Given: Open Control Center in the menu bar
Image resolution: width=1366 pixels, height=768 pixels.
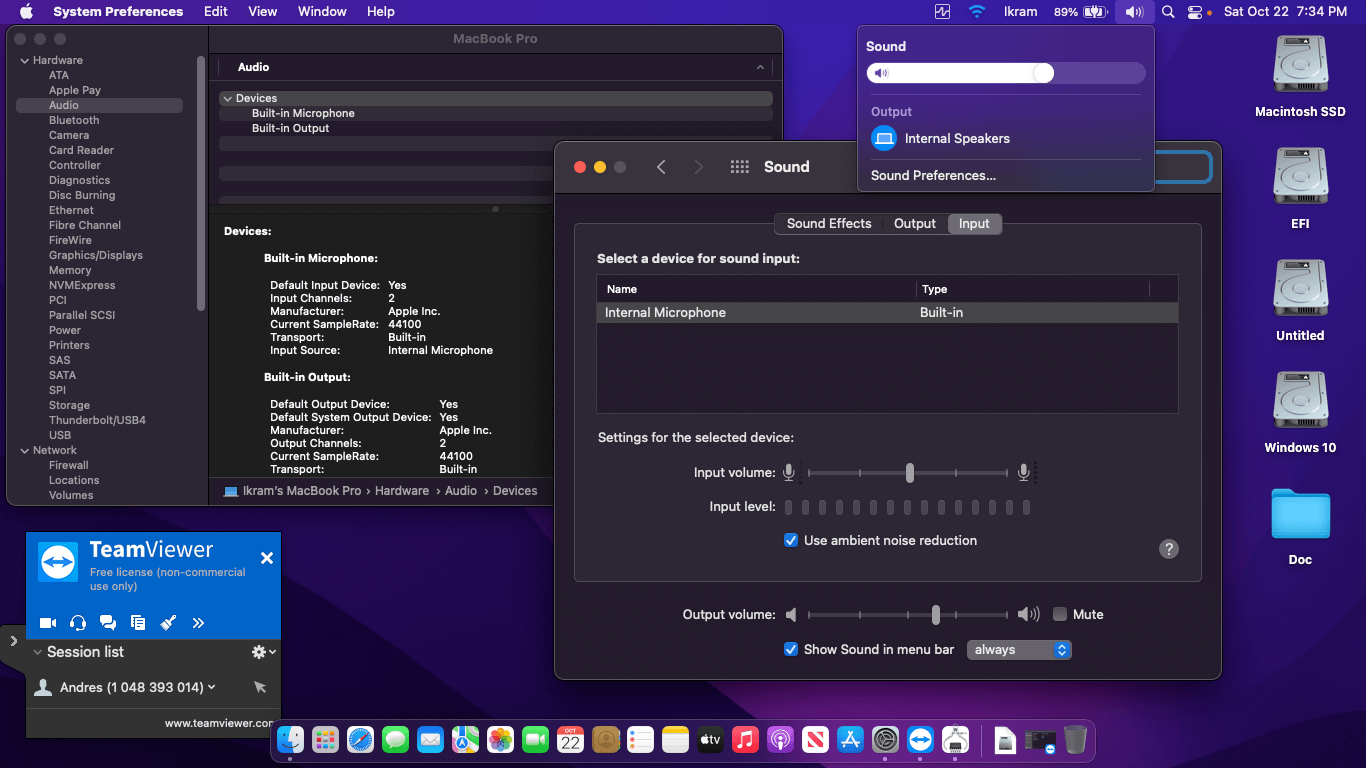Looking at the screenshot, I should pos(1195,12).
